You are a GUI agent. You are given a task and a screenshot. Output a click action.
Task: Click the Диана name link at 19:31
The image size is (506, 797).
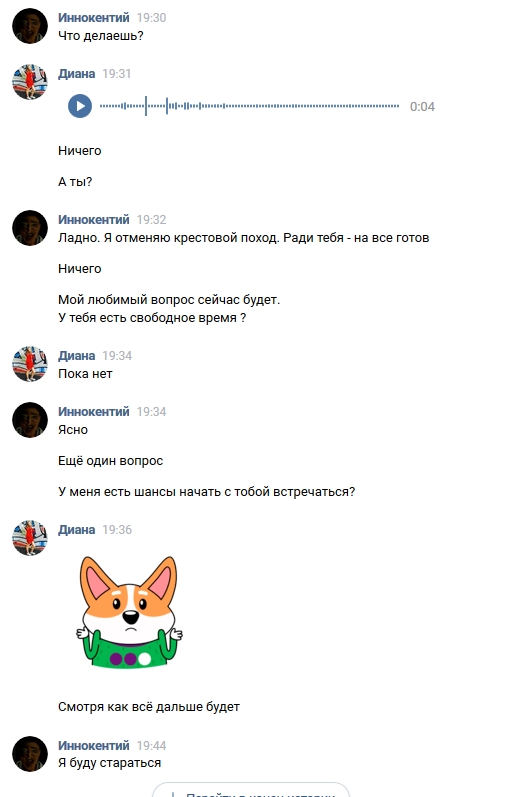76,73
